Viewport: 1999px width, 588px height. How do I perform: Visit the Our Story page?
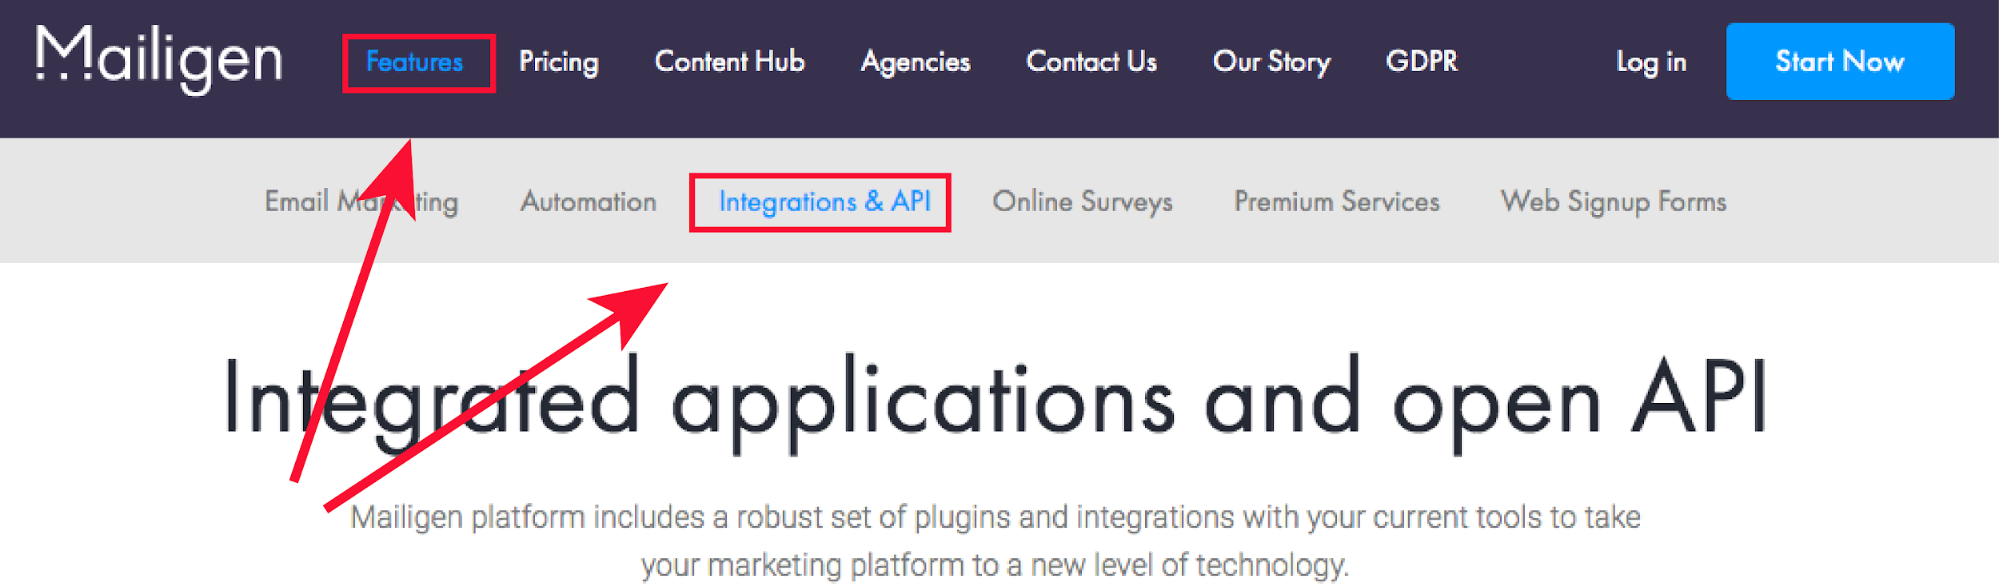coord(1272,62)
